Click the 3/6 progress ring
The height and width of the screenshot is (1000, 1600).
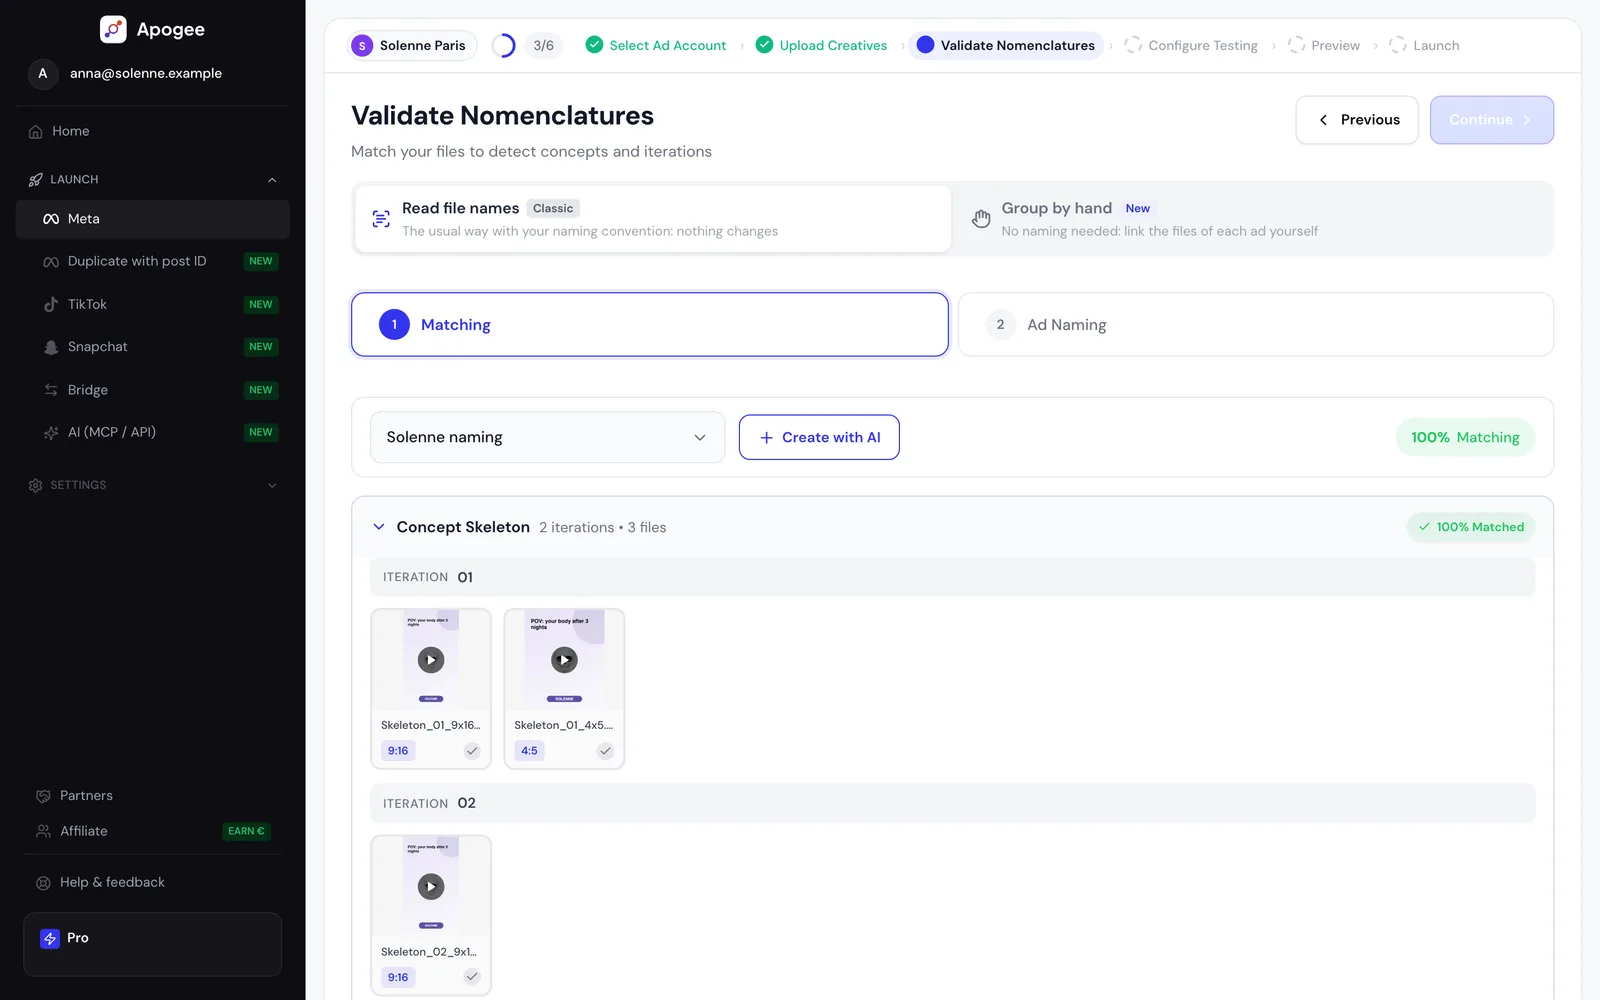click(504, 45)
